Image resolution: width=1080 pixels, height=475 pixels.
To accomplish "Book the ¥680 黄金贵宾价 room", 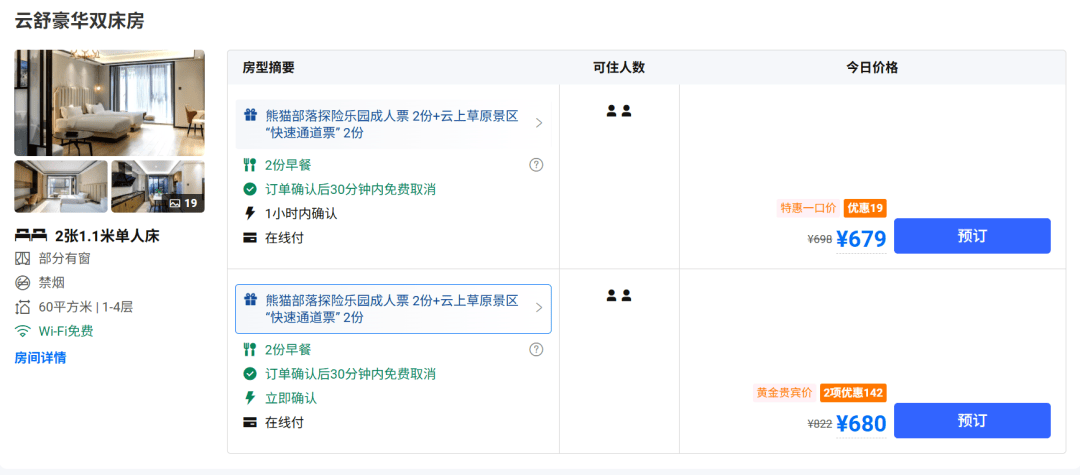I will pos(972,421).
